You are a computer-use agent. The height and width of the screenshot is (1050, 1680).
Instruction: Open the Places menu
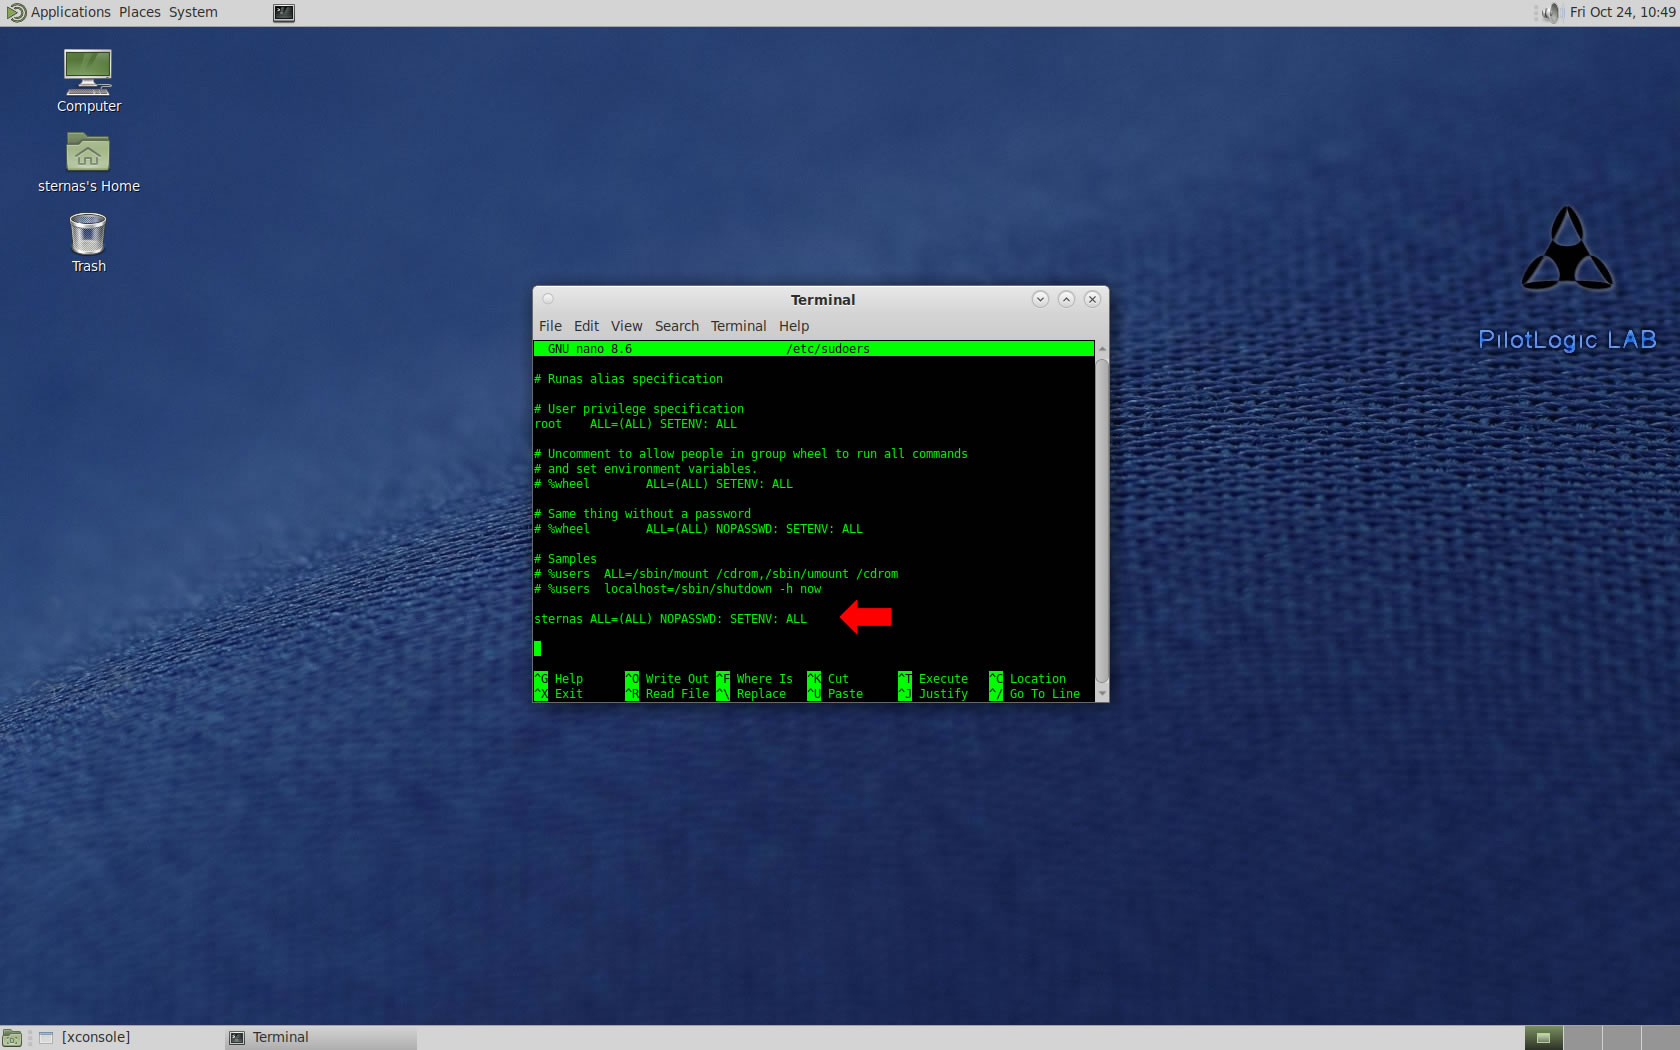pyautogui.click(x=139, y=12)
